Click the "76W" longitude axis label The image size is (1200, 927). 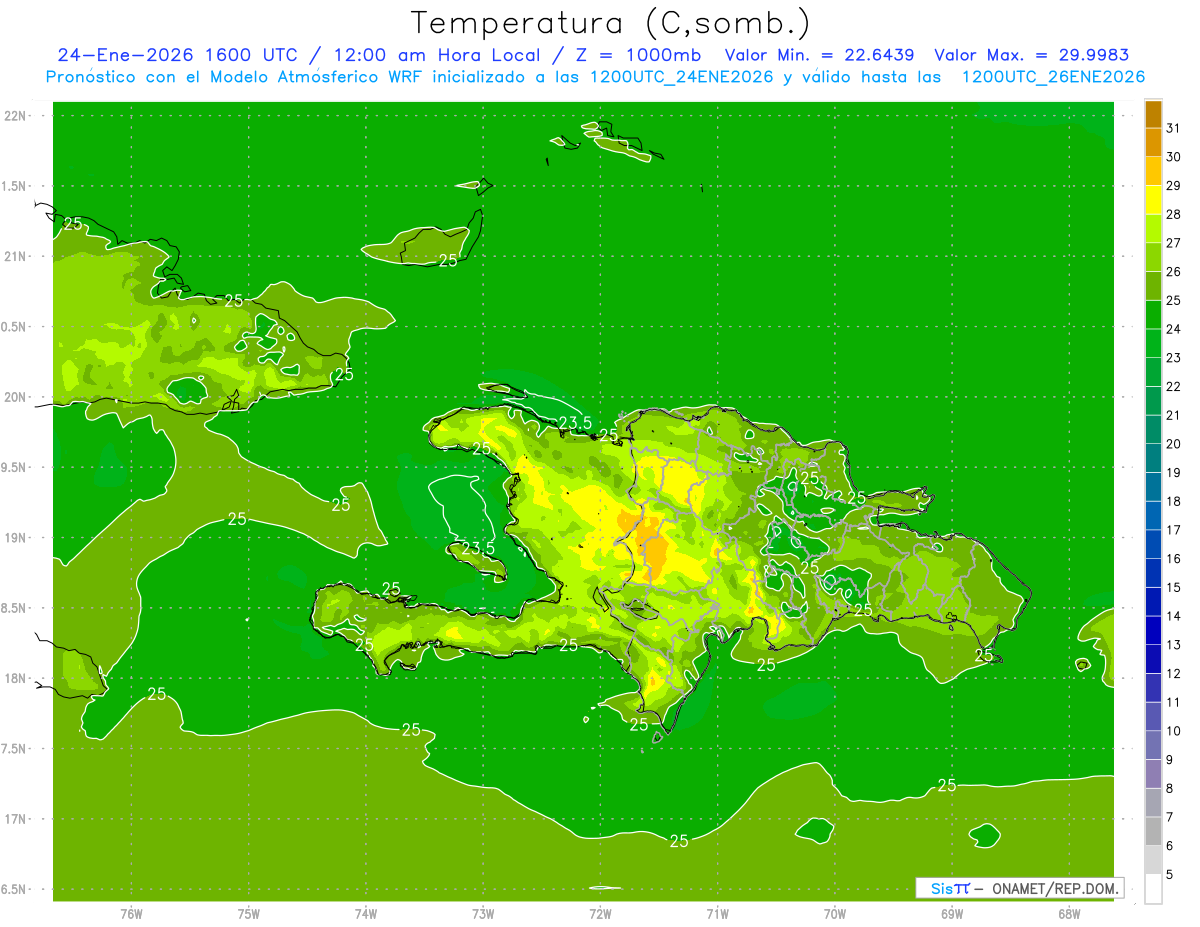[131, 913]
